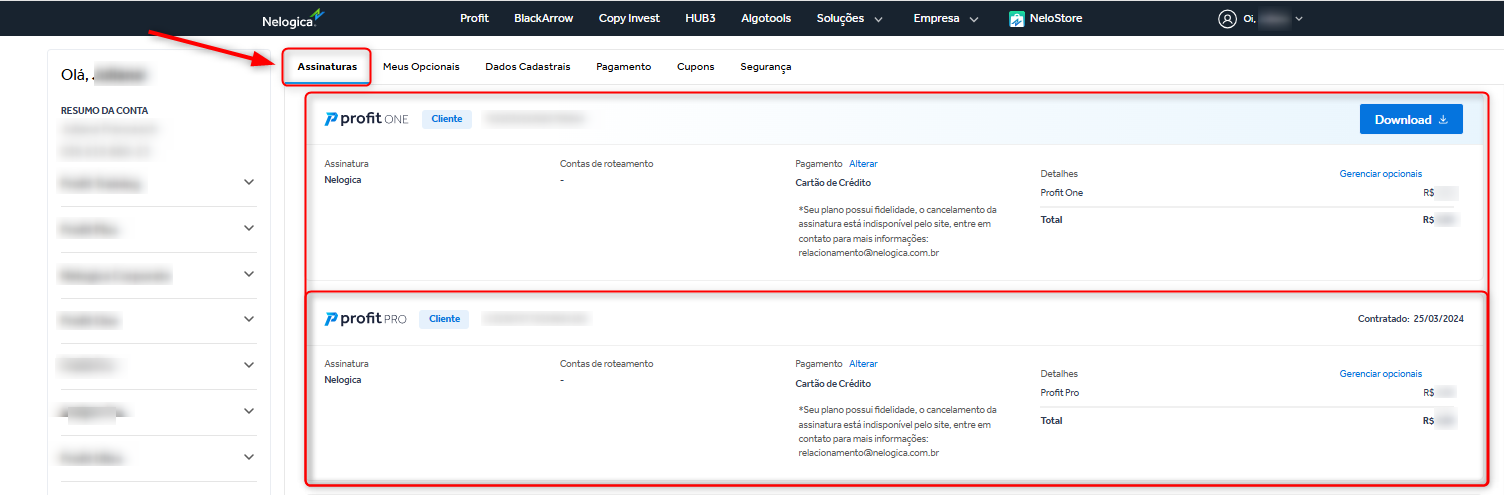Click the blue Download button
Viewport: 1504px width, 495px height.
[x=1411, y=119]
